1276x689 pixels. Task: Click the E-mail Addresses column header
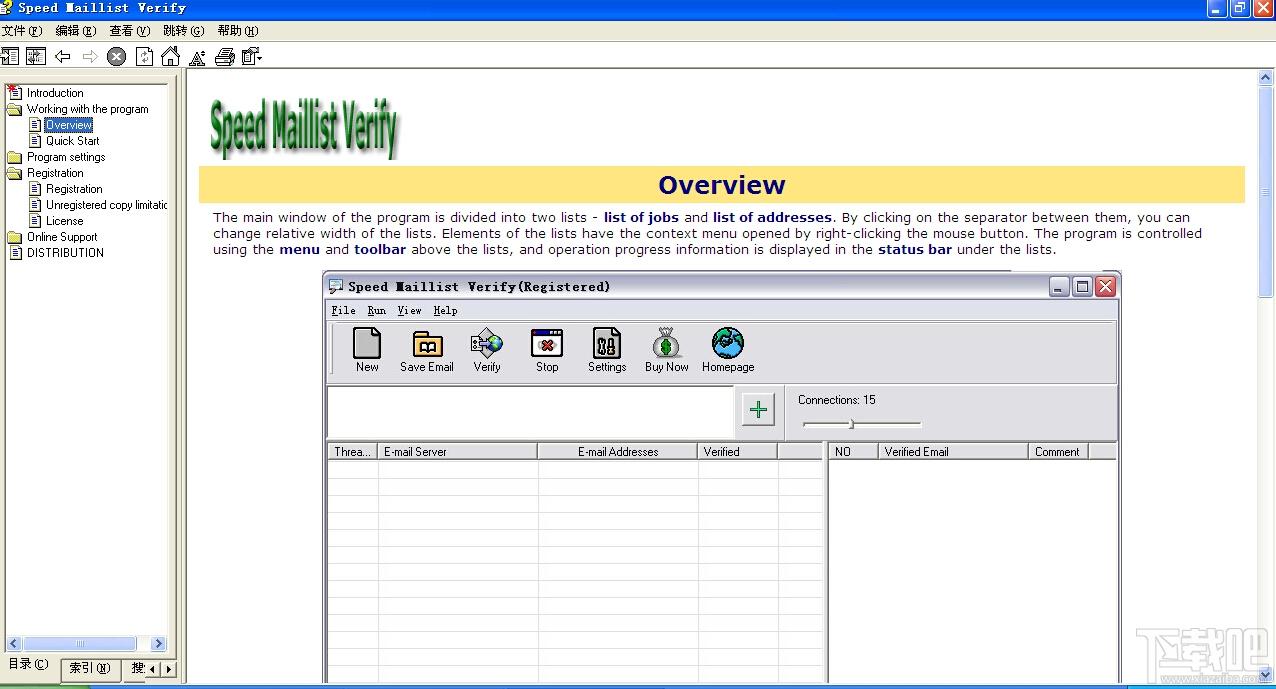click(x=618, y=452)
